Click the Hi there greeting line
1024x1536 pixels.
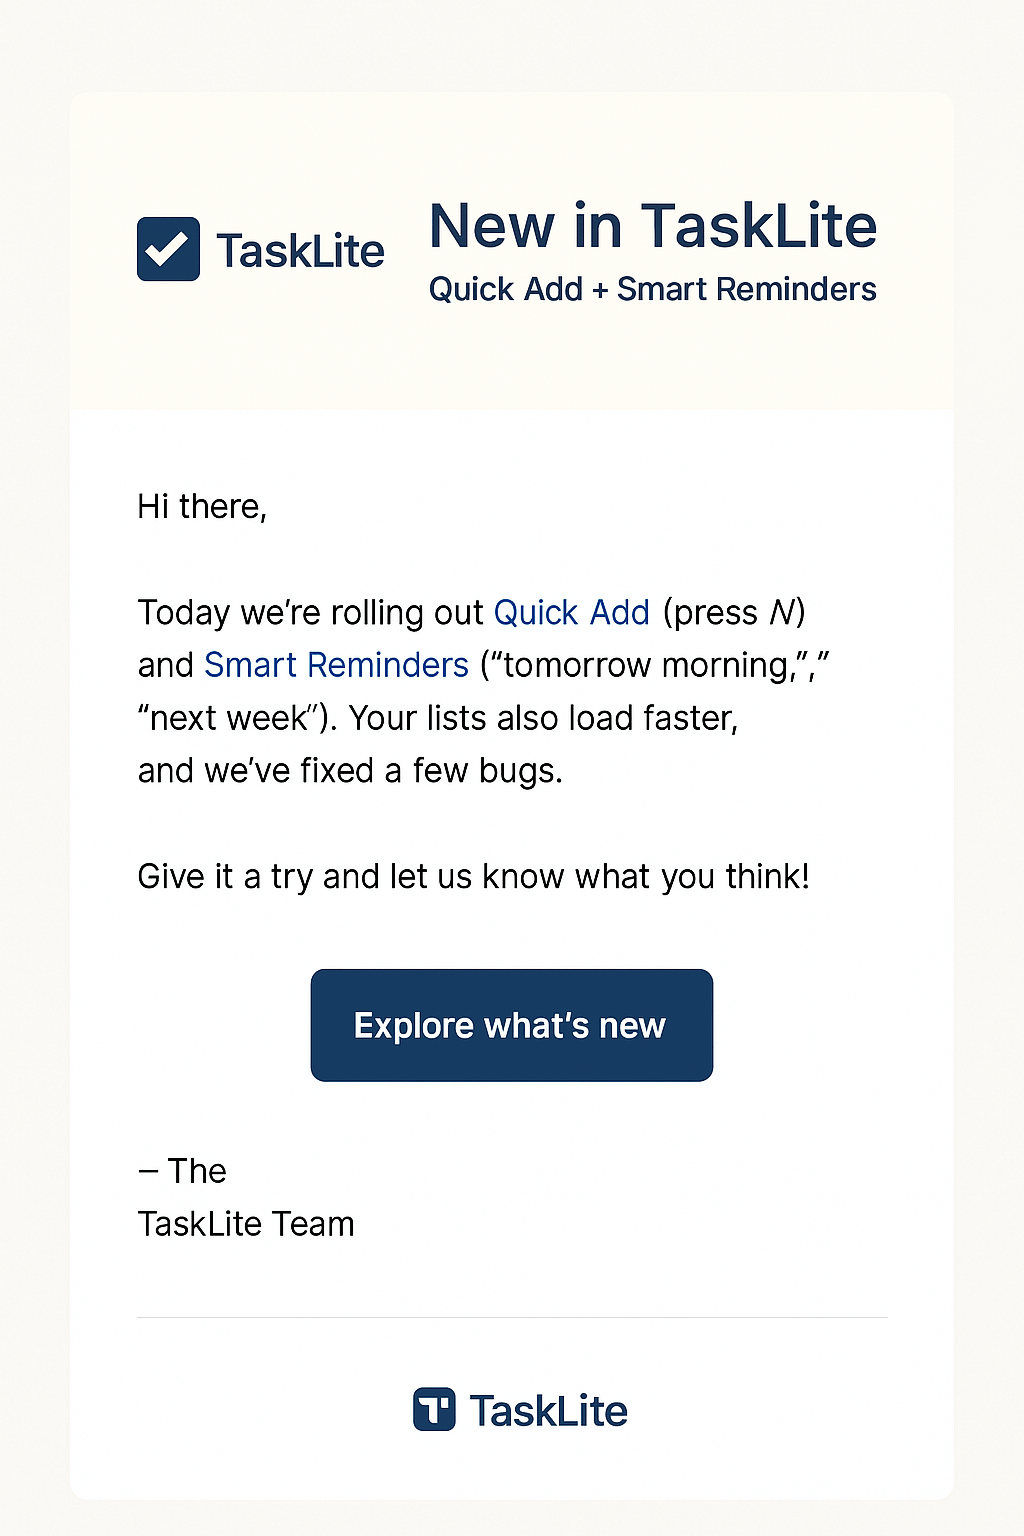[202, 507]
